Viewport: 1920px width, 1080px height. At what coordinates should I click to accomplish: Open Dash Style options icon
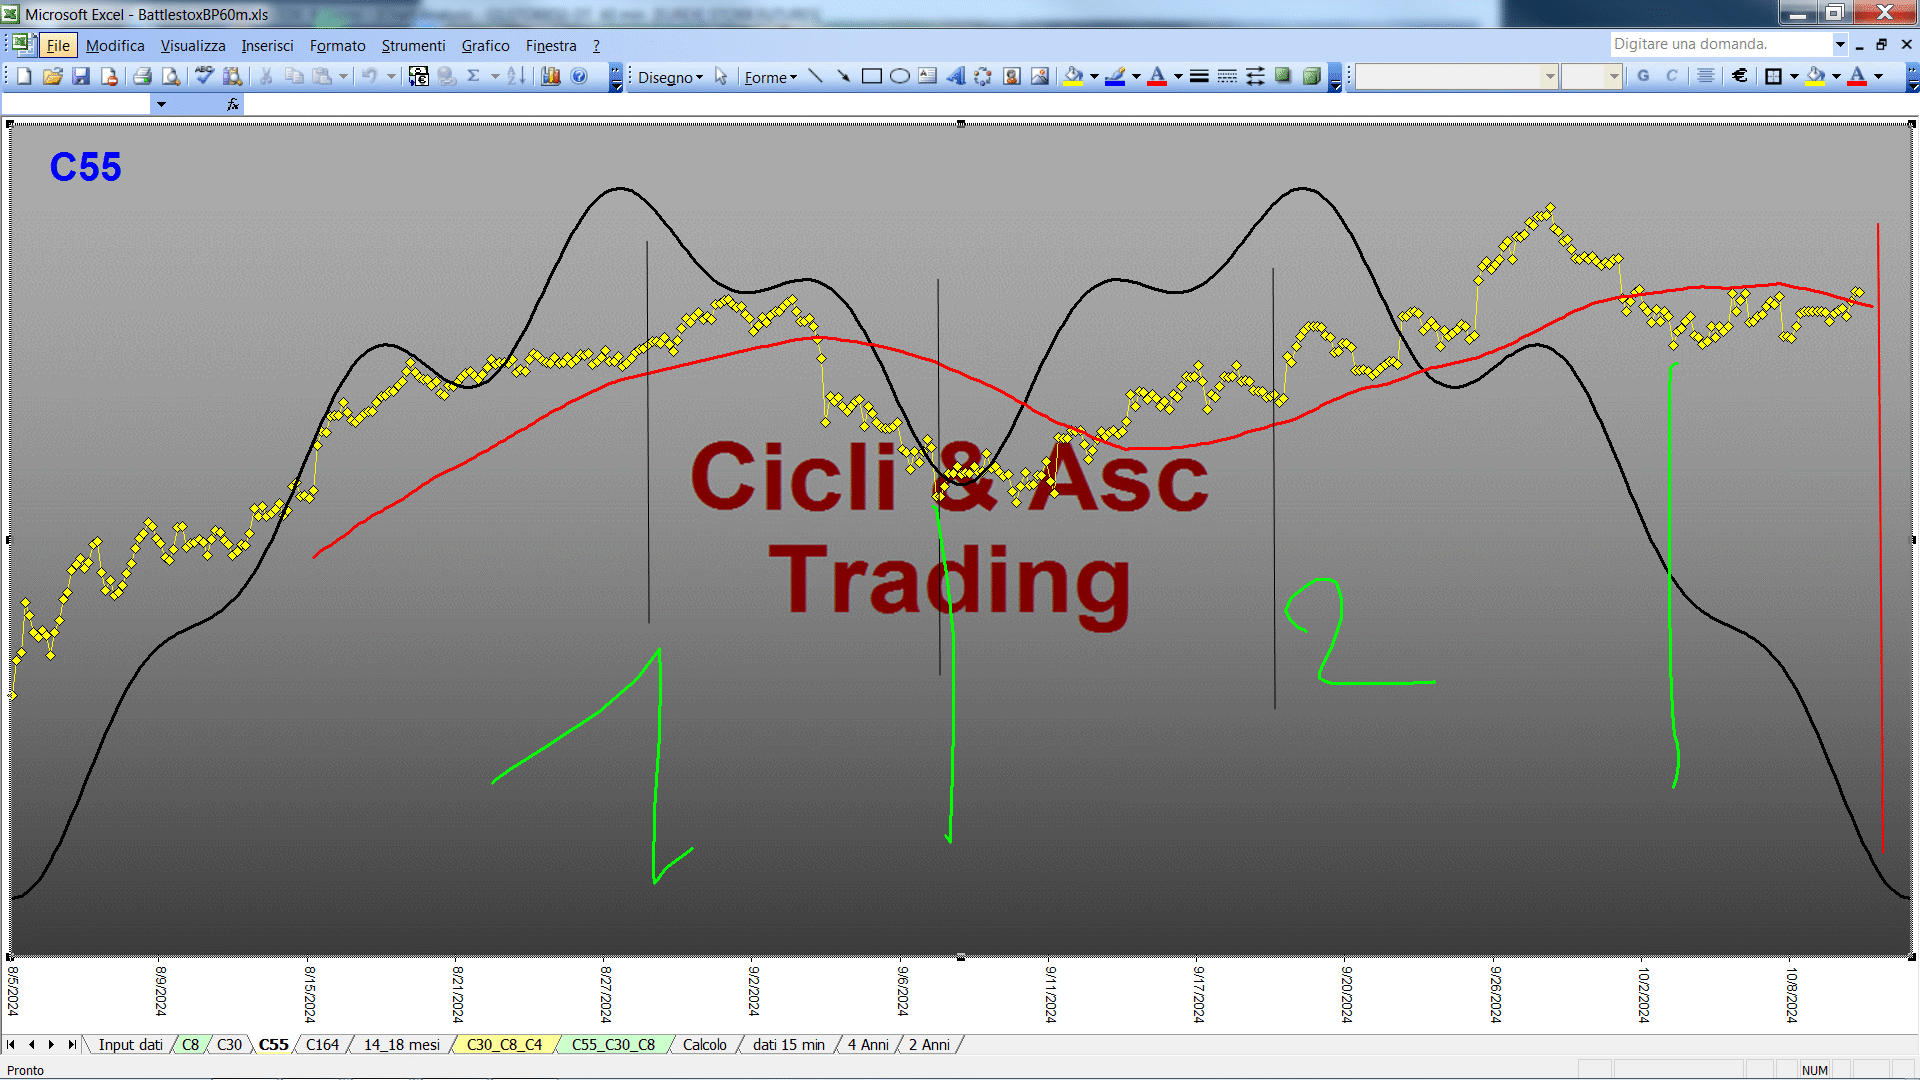[x=1227, y=76]
